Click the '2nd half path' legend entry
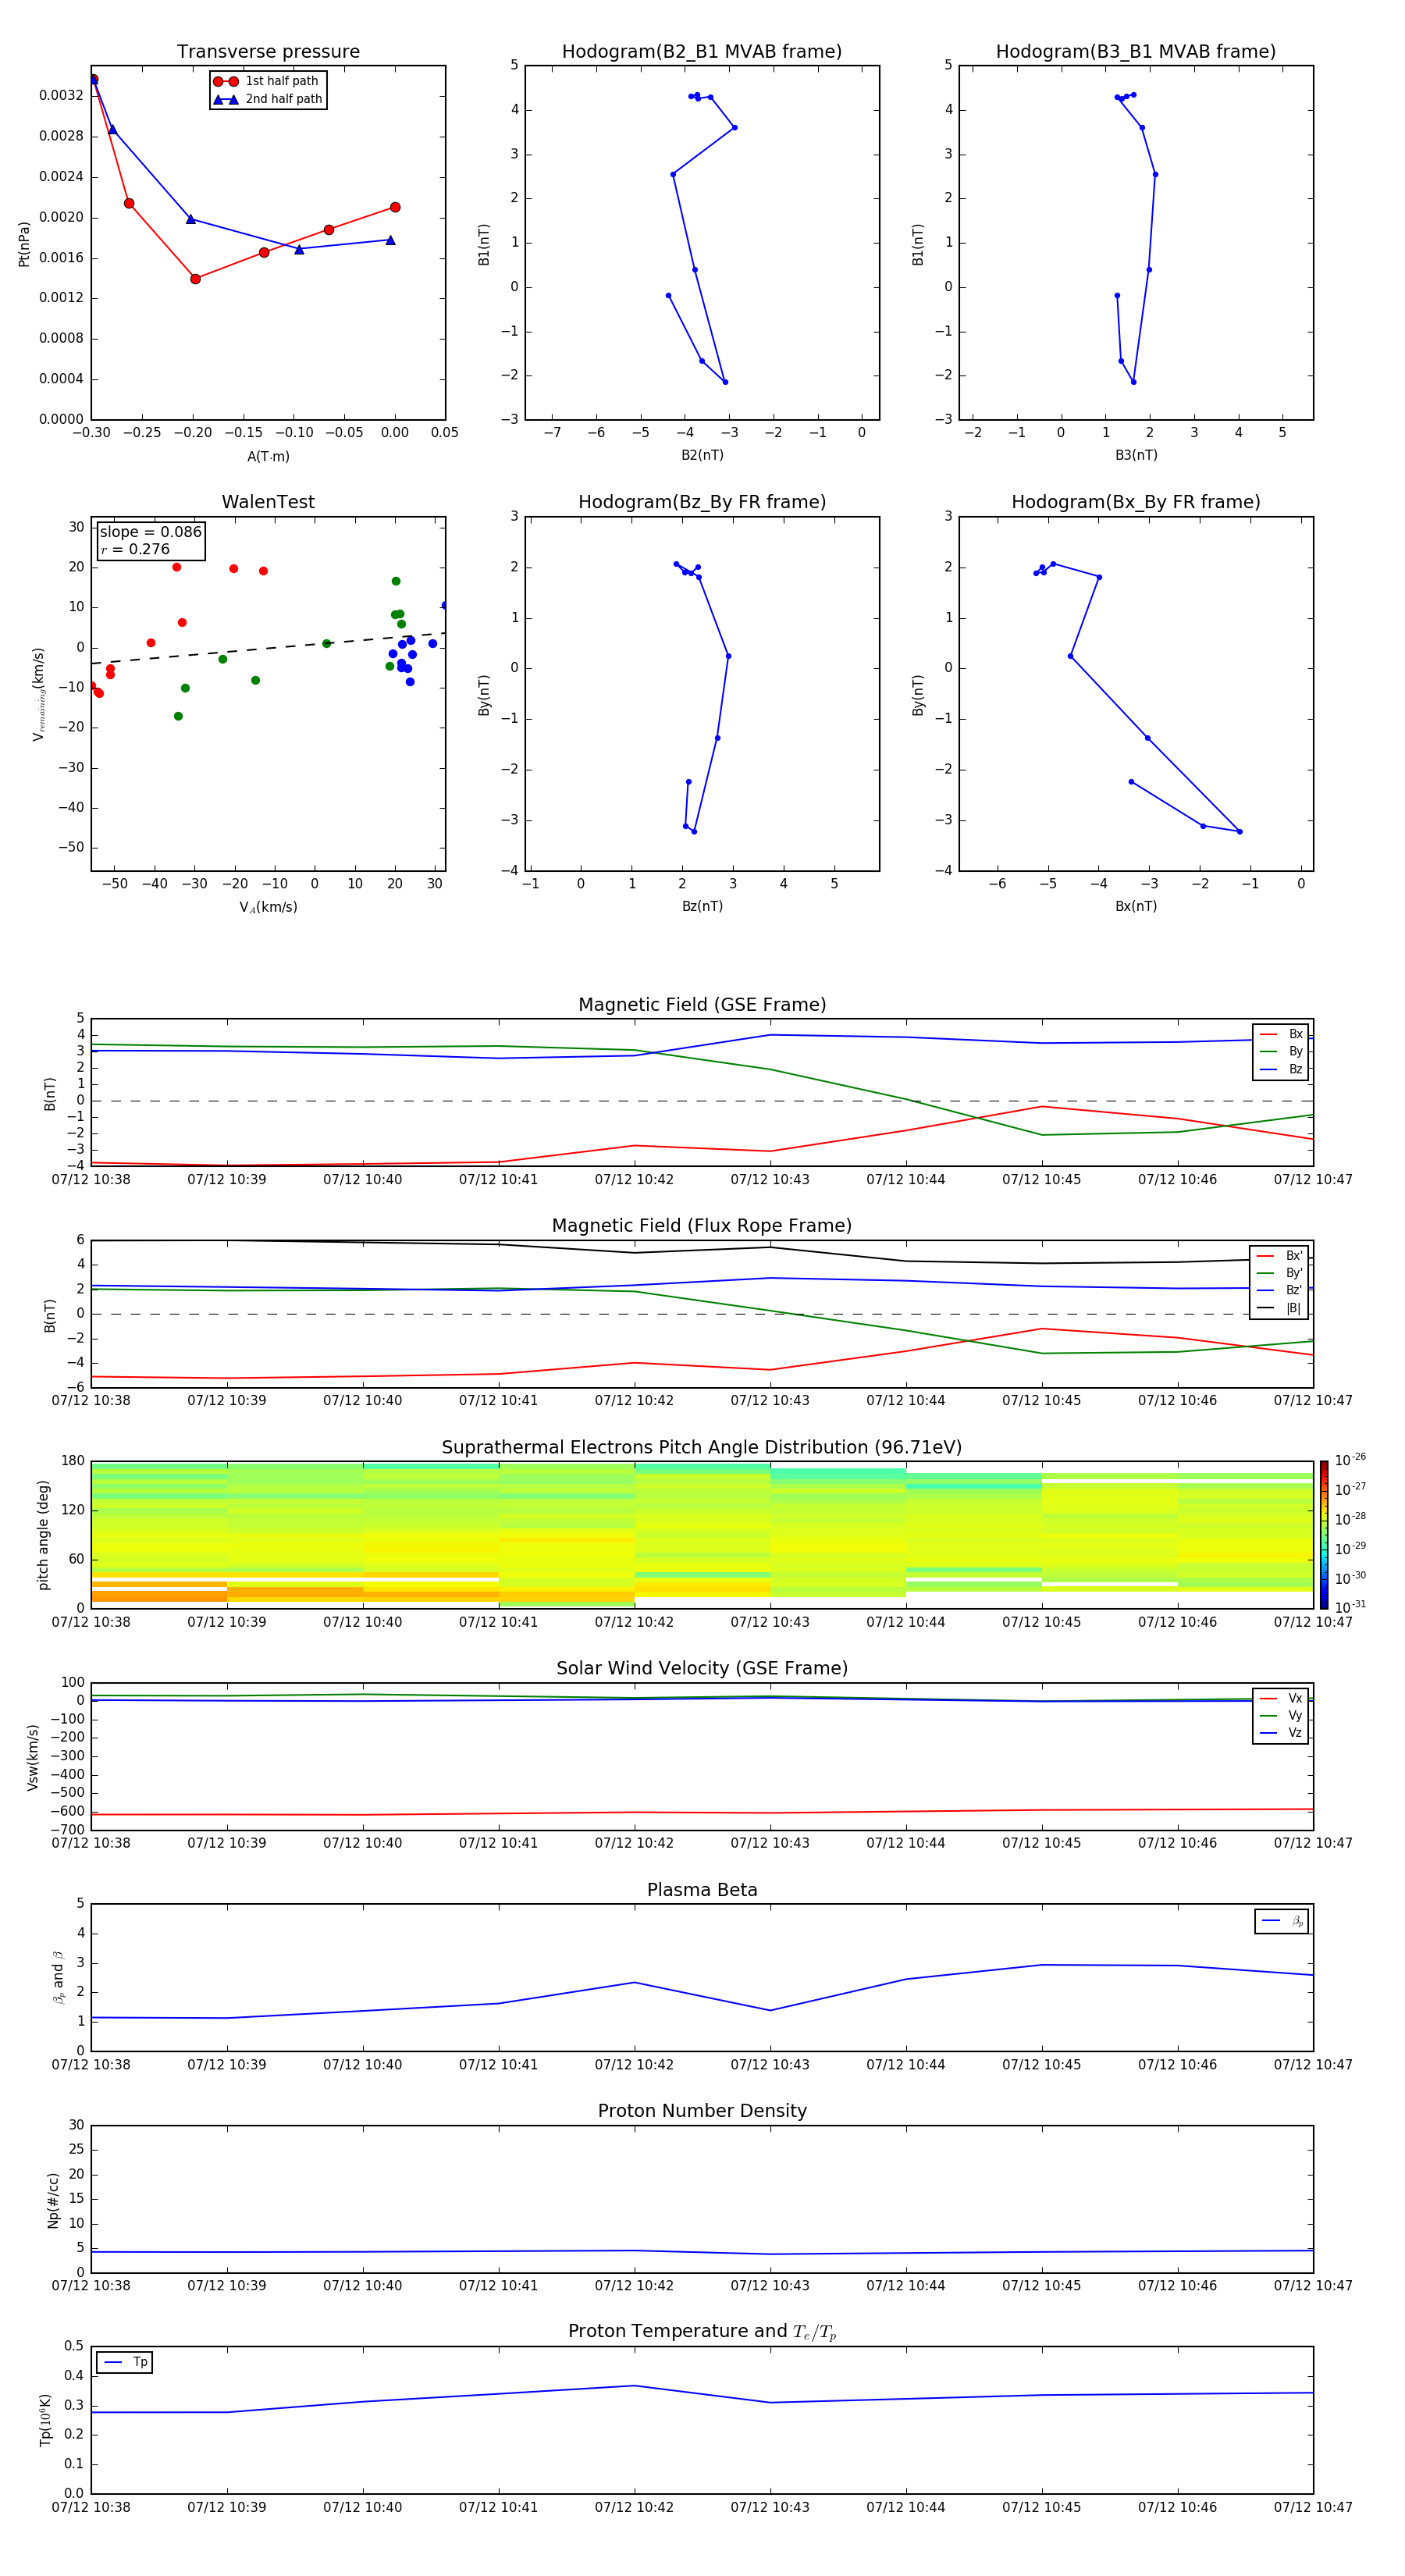This screenshot has height=2576, width=1405. point(268,99)
